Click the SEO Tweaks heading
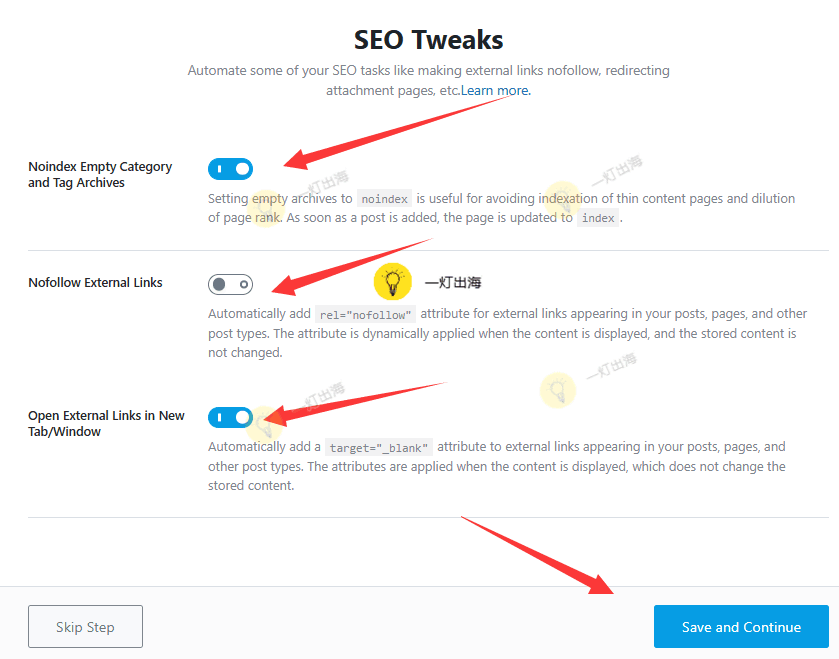839x659 pixels. 428,40
